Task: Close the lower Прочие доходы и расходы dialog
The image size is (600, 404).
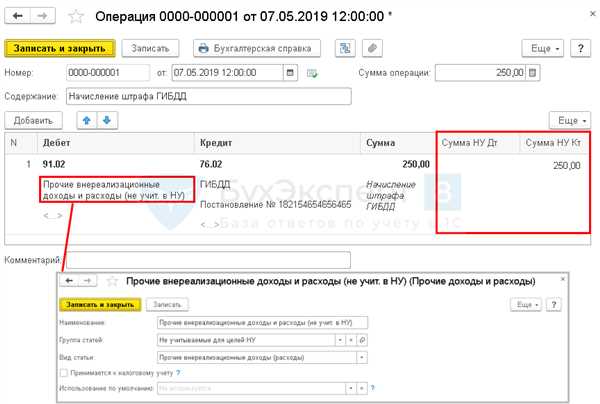Action: 562,279
